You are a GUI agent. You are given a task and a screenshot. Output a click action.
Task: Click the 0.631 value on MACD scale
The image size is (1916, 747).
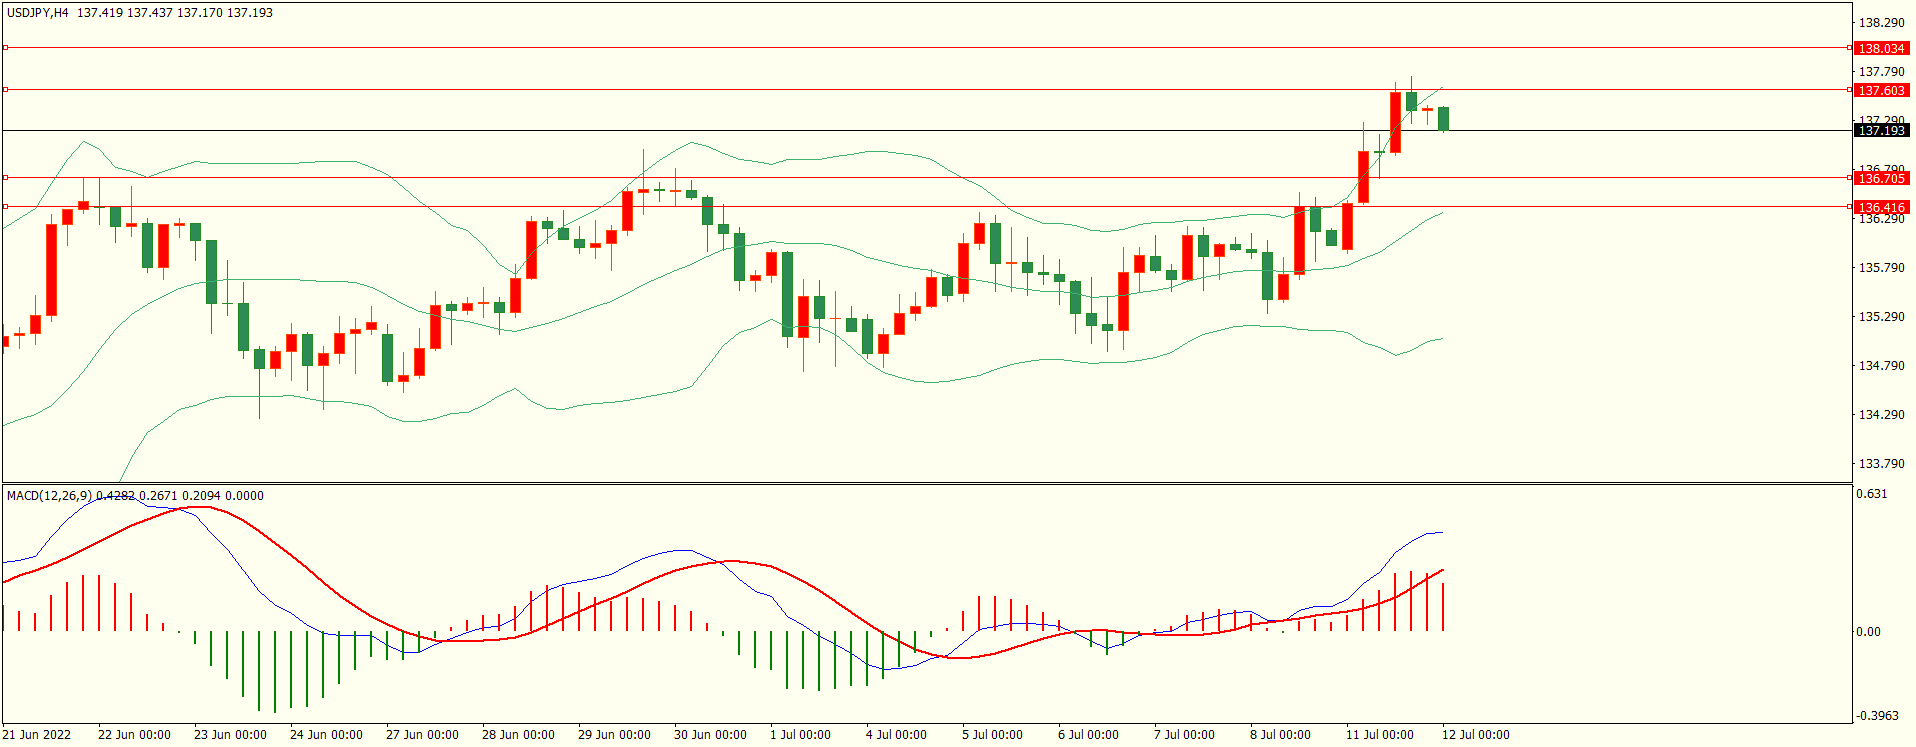coord(1871,494)
